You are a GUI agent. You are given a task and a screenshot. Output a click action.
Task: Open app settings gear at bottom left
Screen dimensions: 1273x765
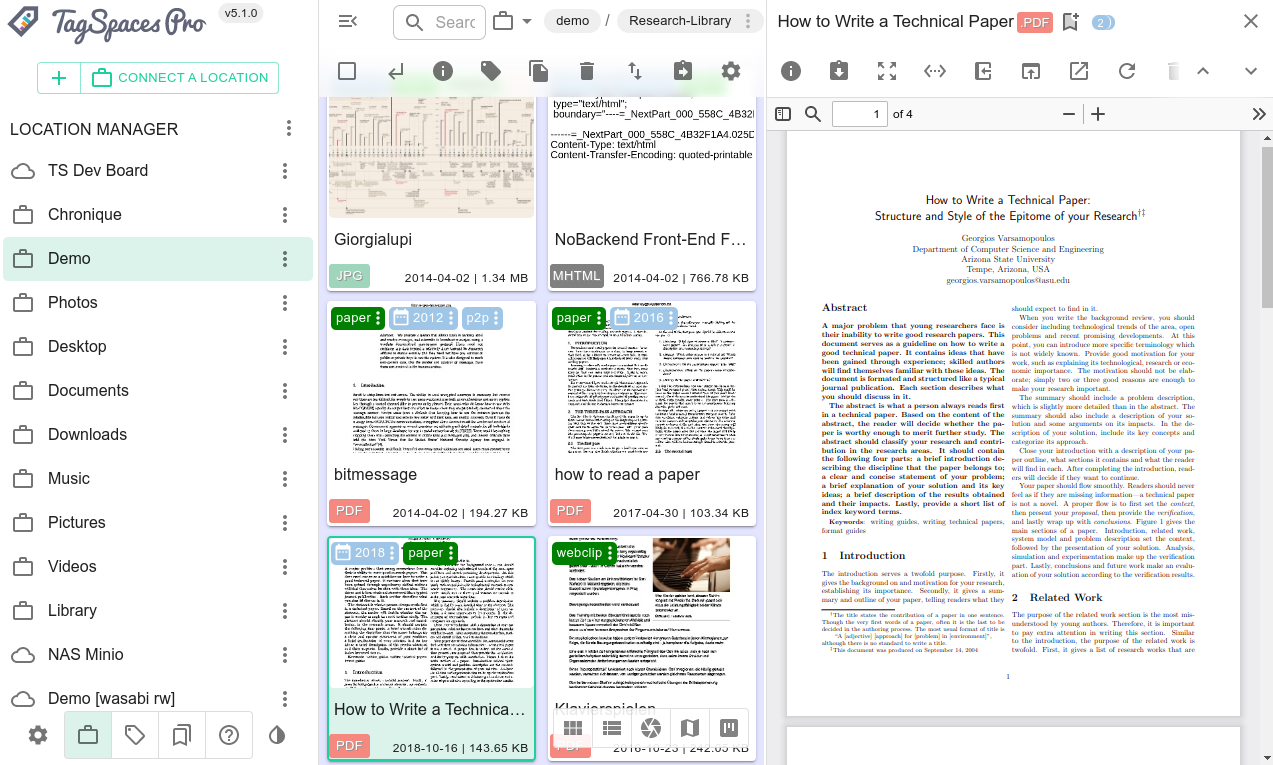click(x=38, y=735)
